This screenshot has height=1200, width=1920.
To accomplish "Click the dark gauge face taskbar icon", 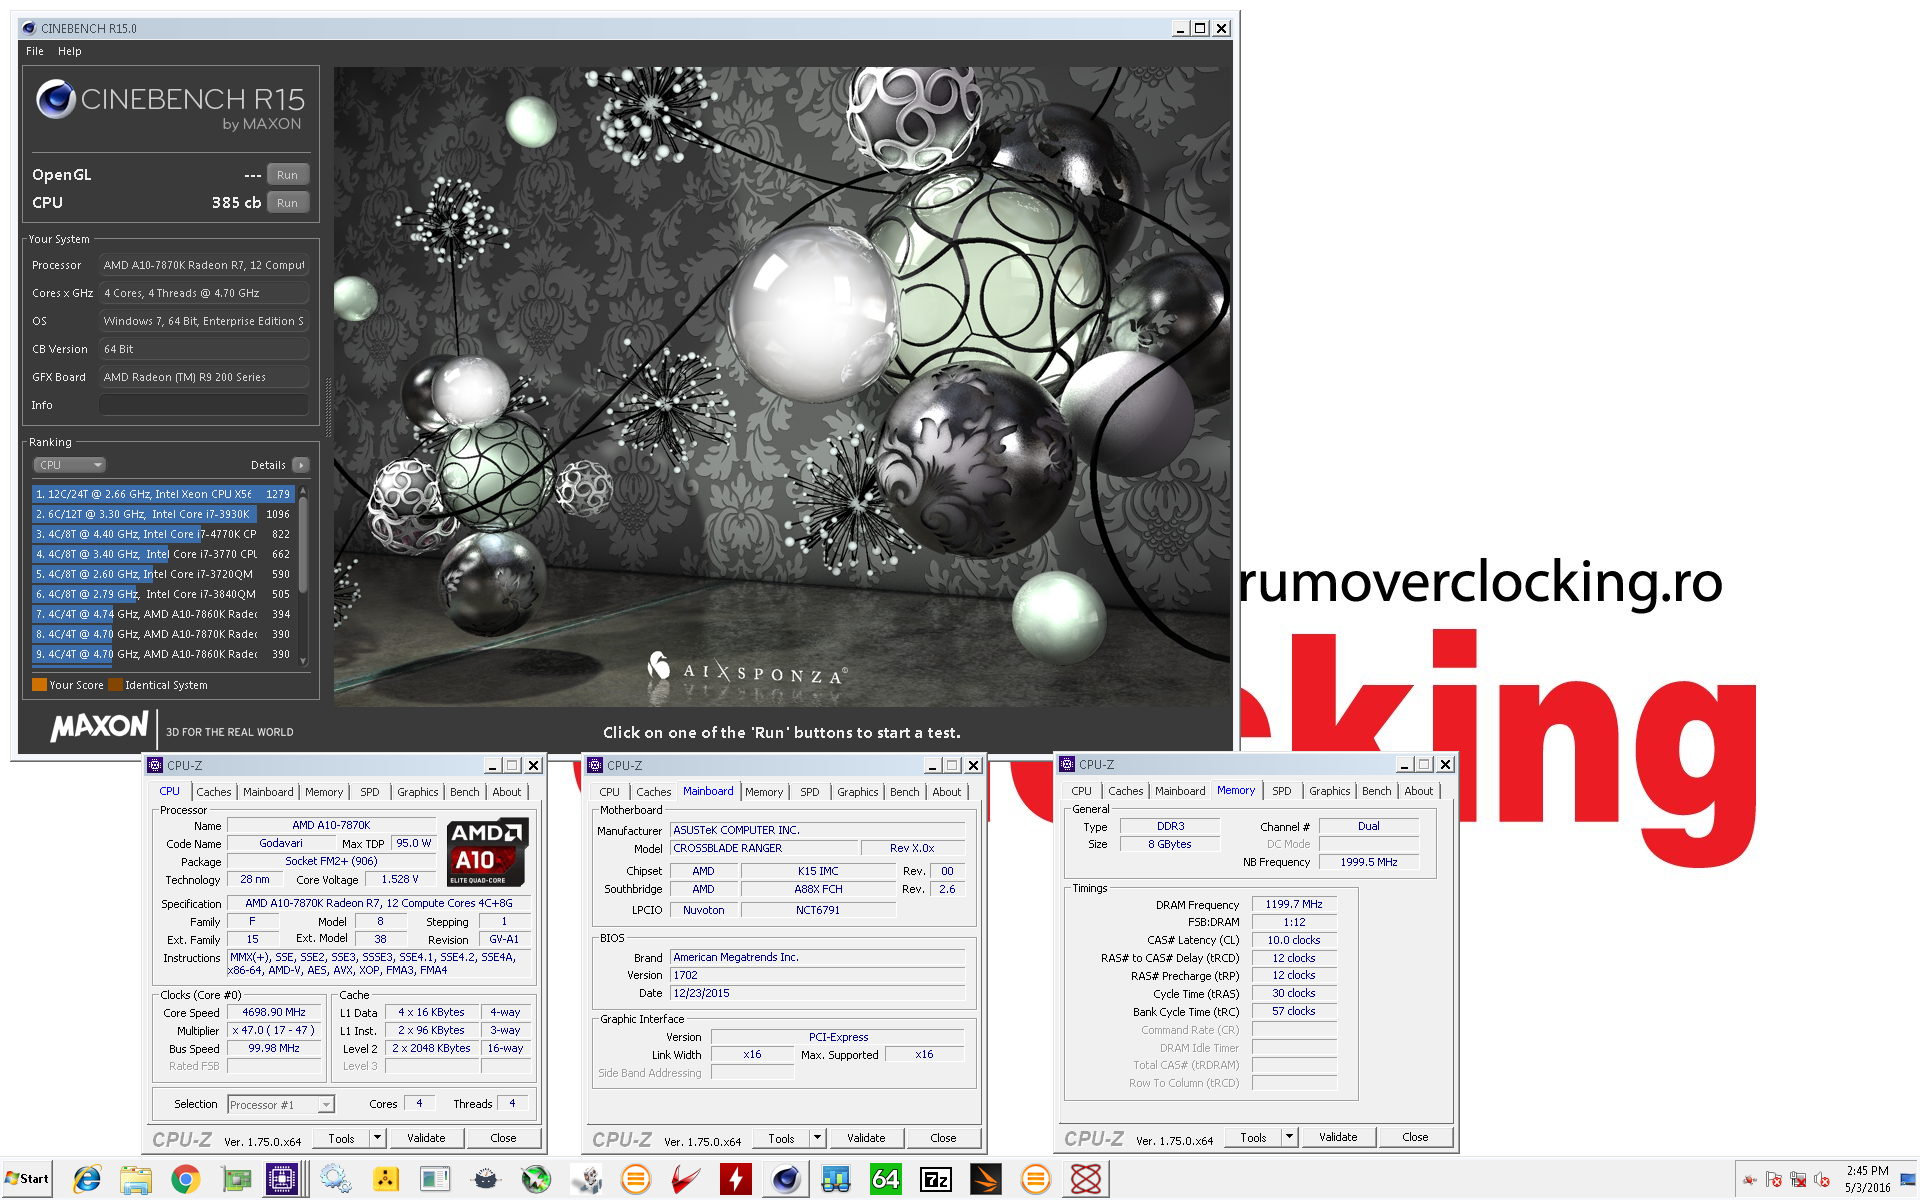I will [486, 1180].
